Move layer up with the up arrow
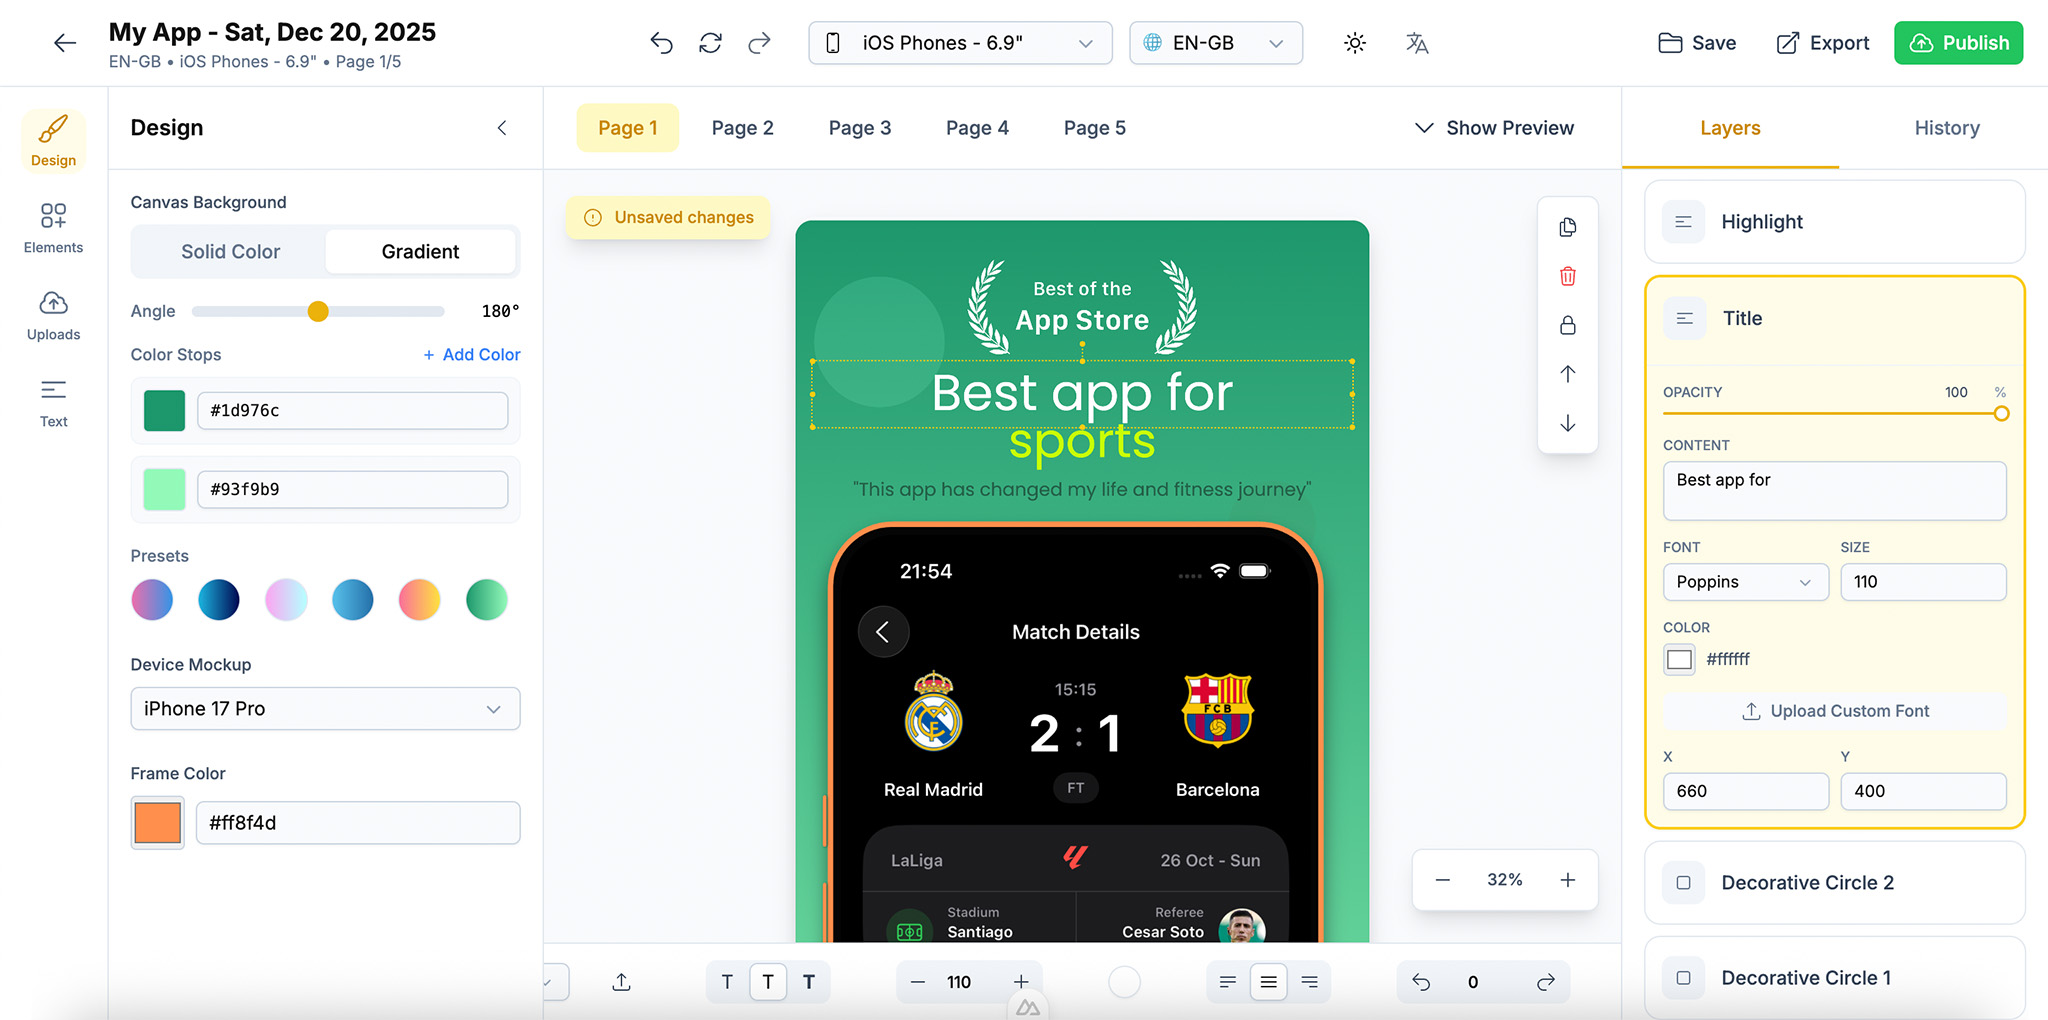Screen dimensions: 2048x1020 pyautogui.click(x=1567, y=374)
